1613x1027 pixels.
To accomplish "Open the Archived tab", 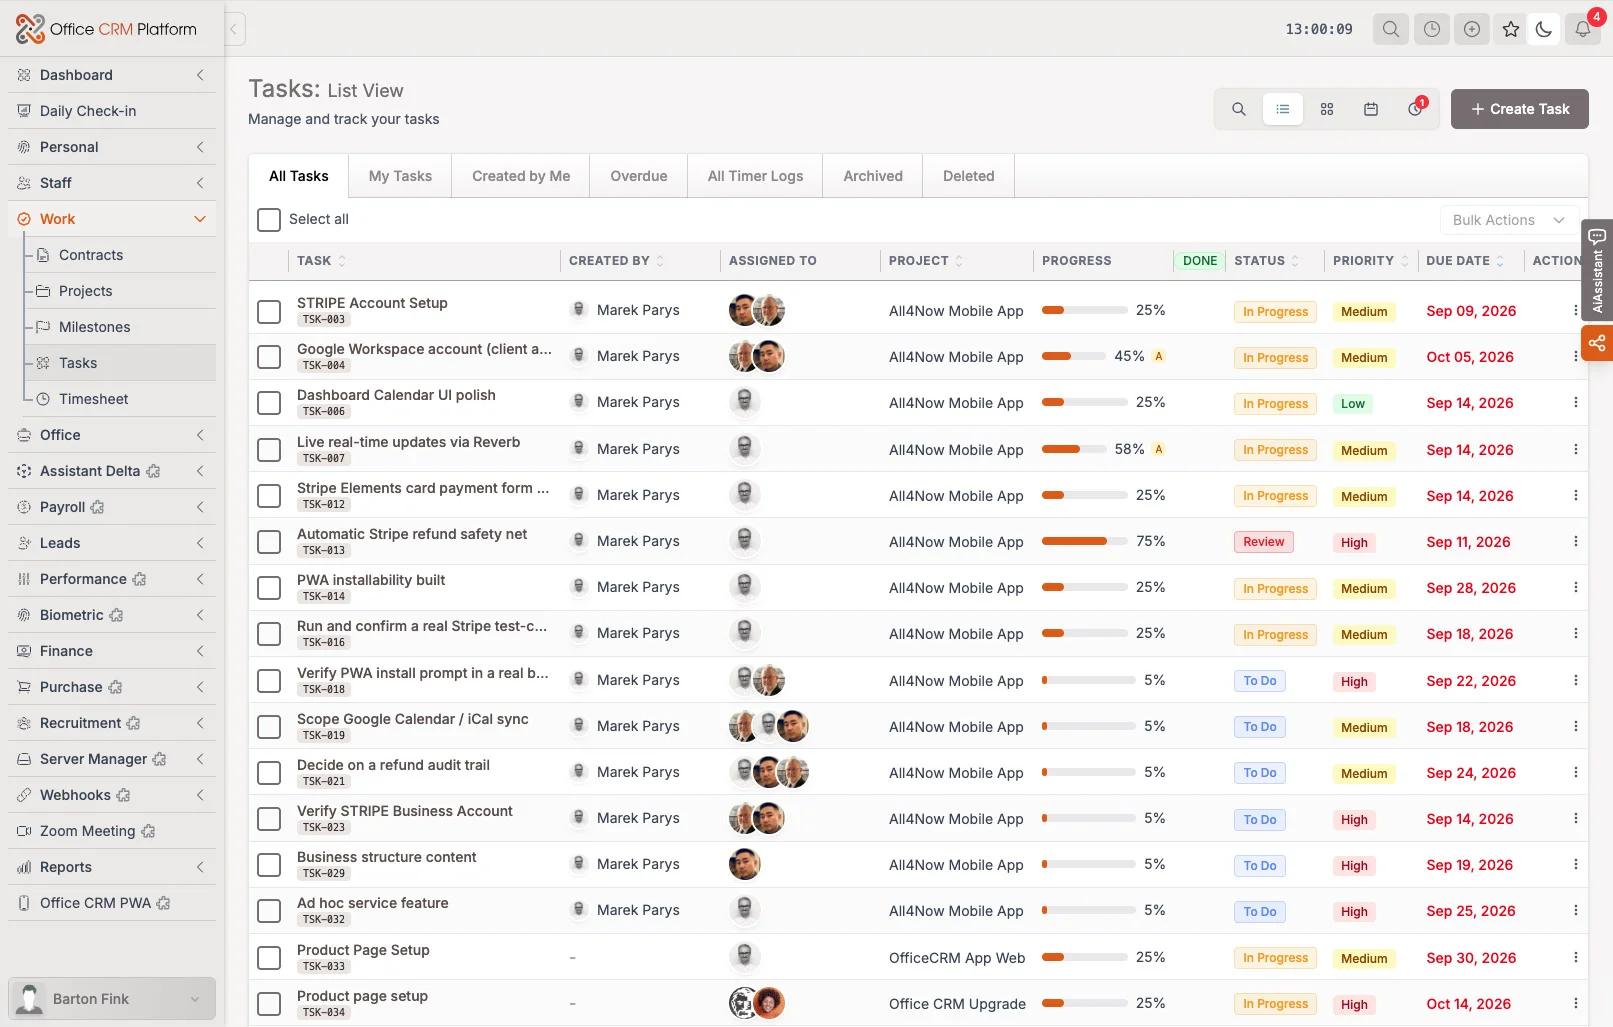I will pyautogui.click(x=873, y=176).
